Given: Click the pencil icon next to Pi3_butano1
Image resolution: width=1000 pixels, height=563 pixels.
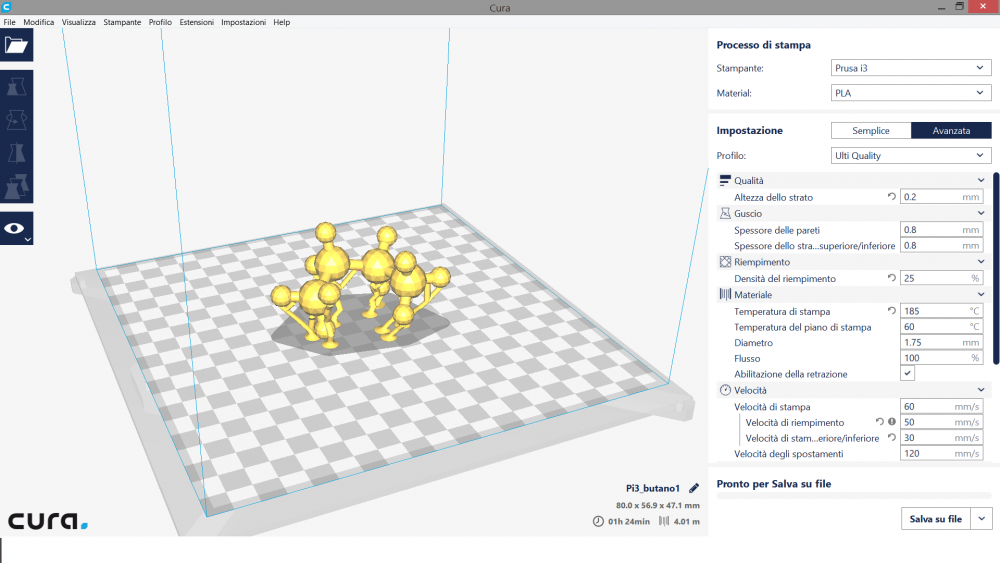Looking at the screenshot, I should point(694,488).
